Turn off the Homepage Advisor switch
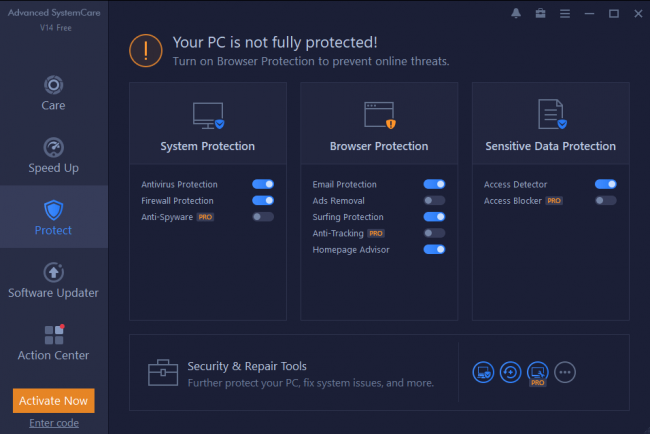The width and height of the screenshot is (650, 434). (x=434, y=249)
